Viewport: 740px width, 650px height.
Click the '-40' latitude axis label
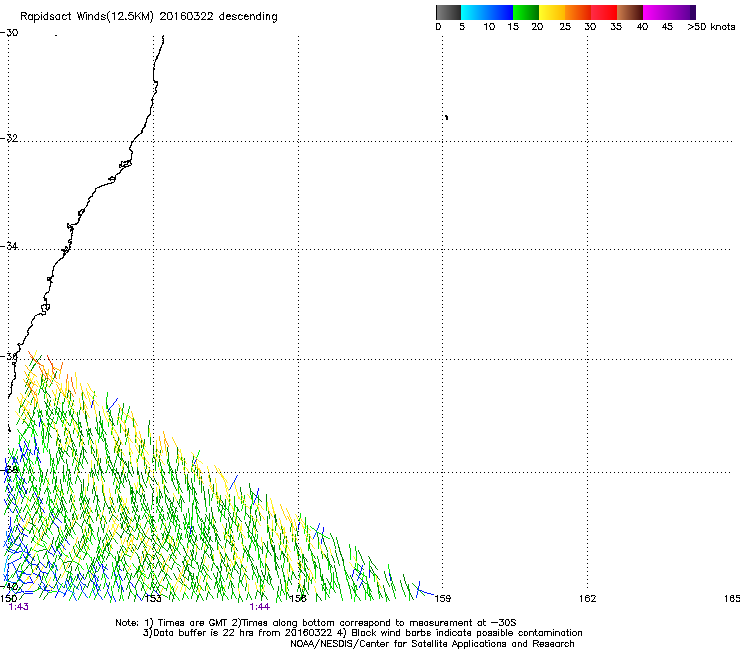[x=9, y=586]
